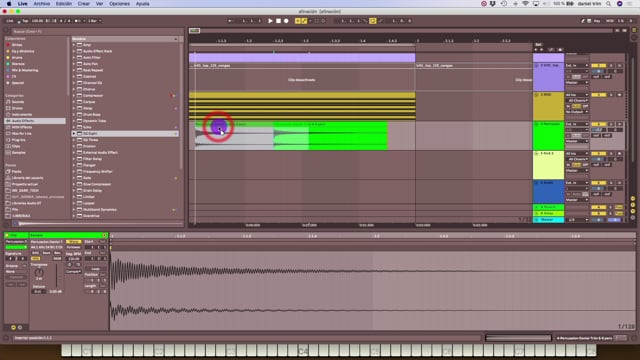Open the Ayuda menu

(x=142, y=4)
